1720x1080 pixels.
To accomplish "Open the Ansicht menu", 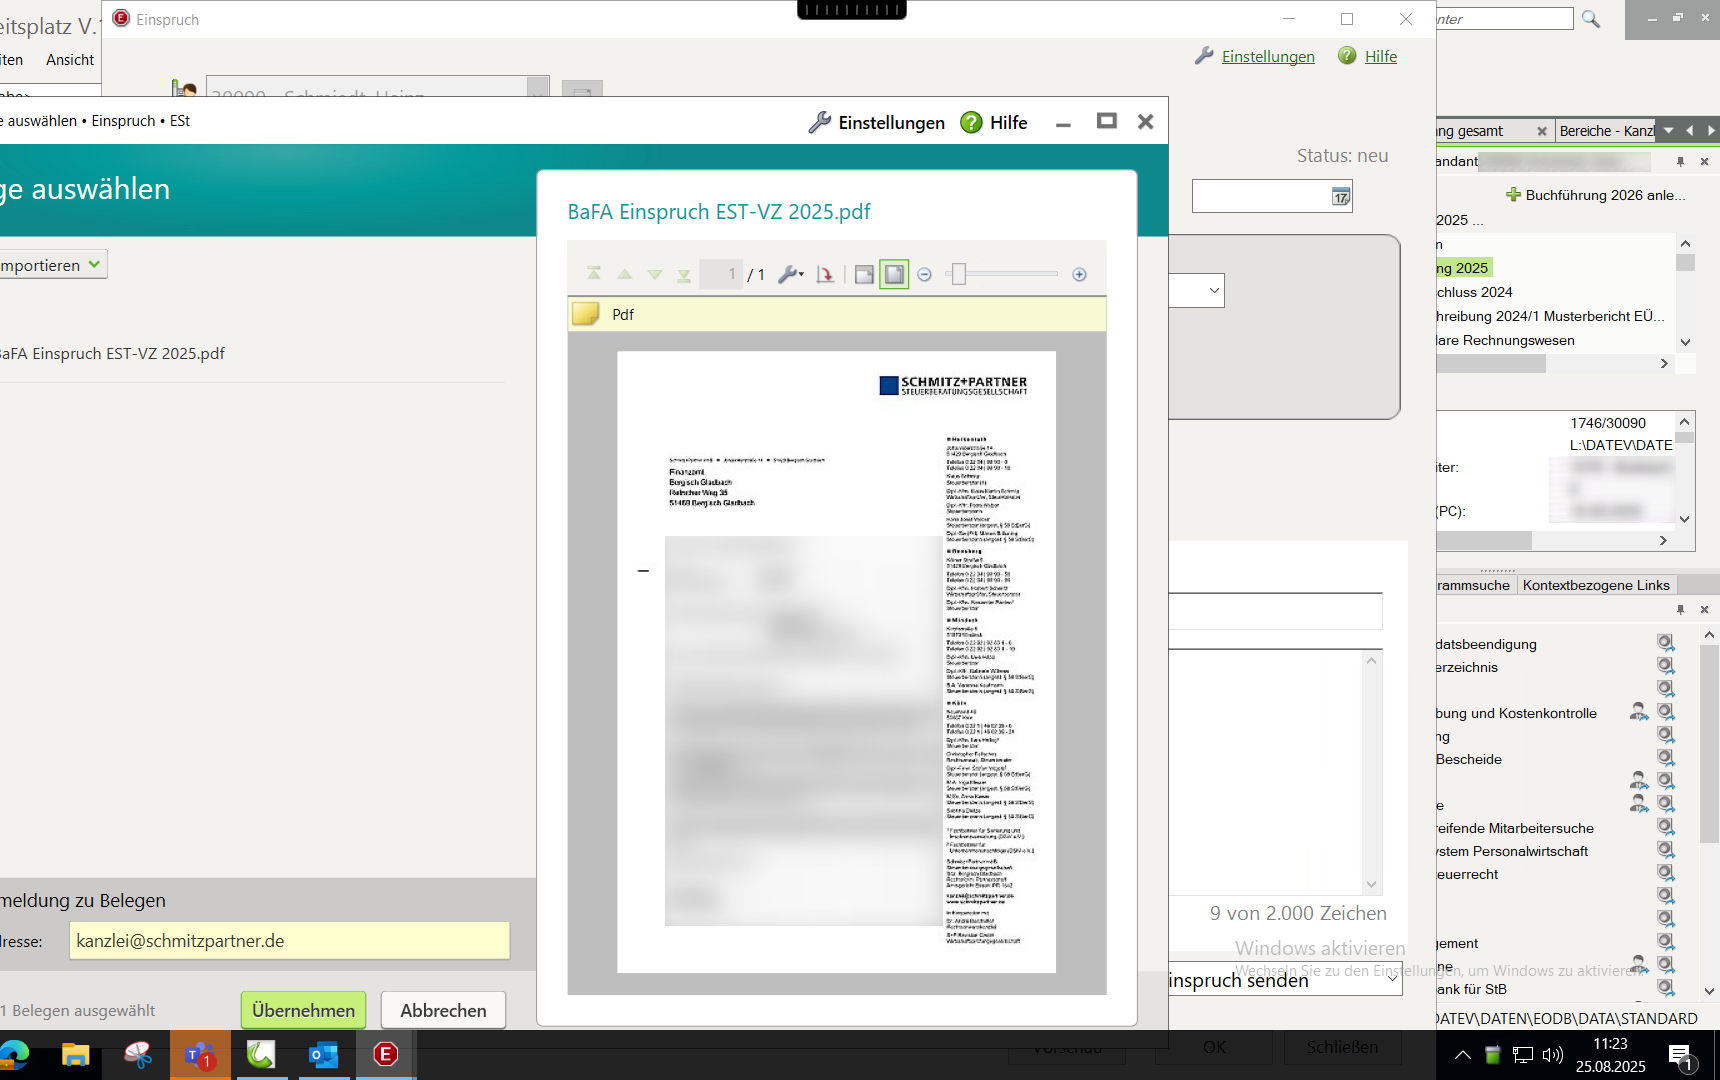I will click(70, 60).
